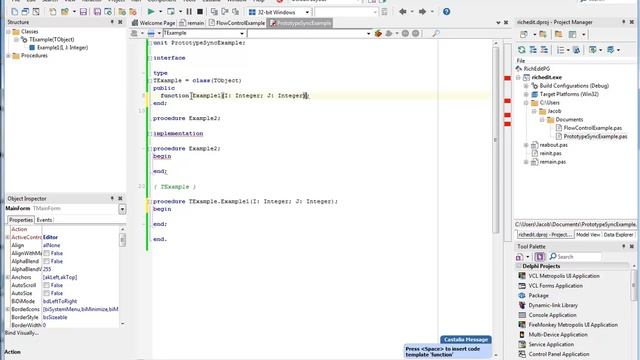This screenshot has width=640, height=360.
Task: Click the Multi-Device Application icon
Action: click(522, 335)
